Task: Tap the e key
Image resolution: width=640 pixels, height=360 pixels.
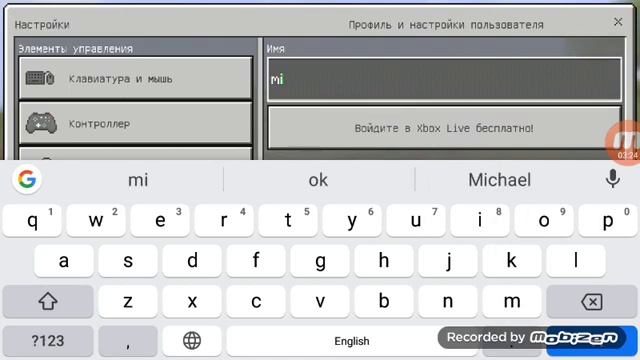Action: coord(160,220)
